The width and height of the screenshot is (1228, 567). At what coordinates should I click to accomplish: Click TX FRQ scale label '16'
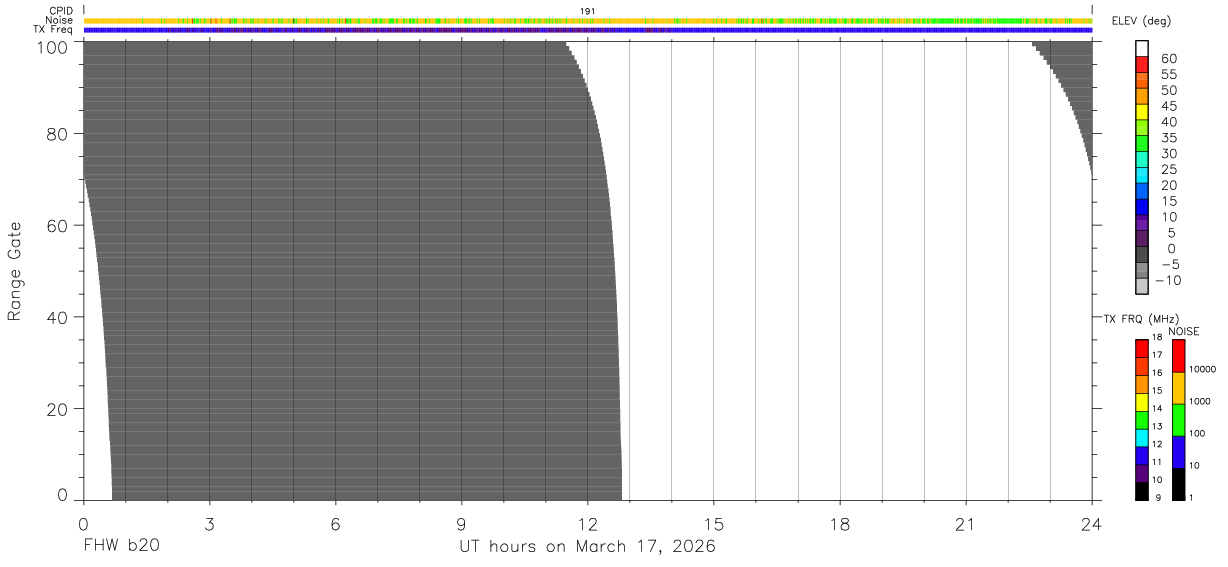[x=1157, y=373]
